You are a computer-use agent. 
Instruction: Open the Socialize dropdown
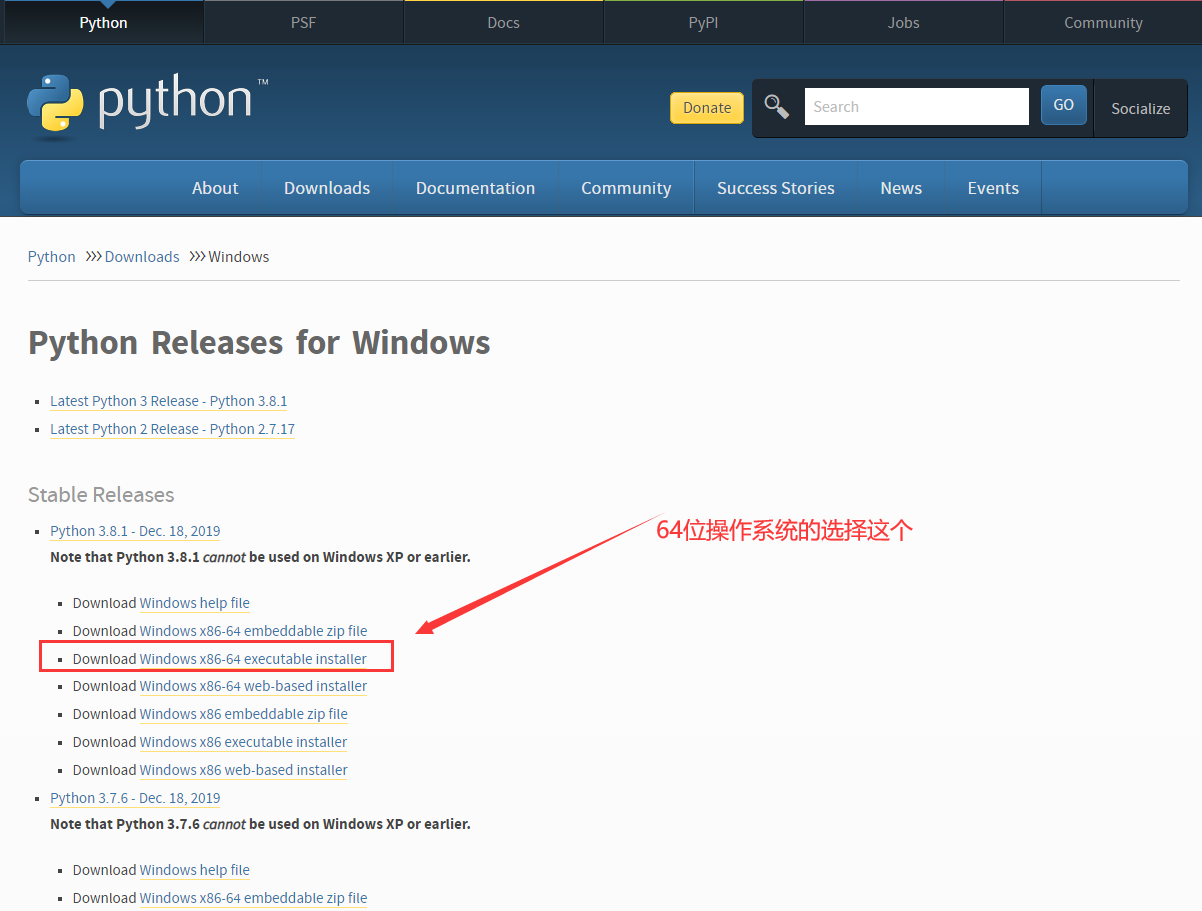tap(1141, 108)
